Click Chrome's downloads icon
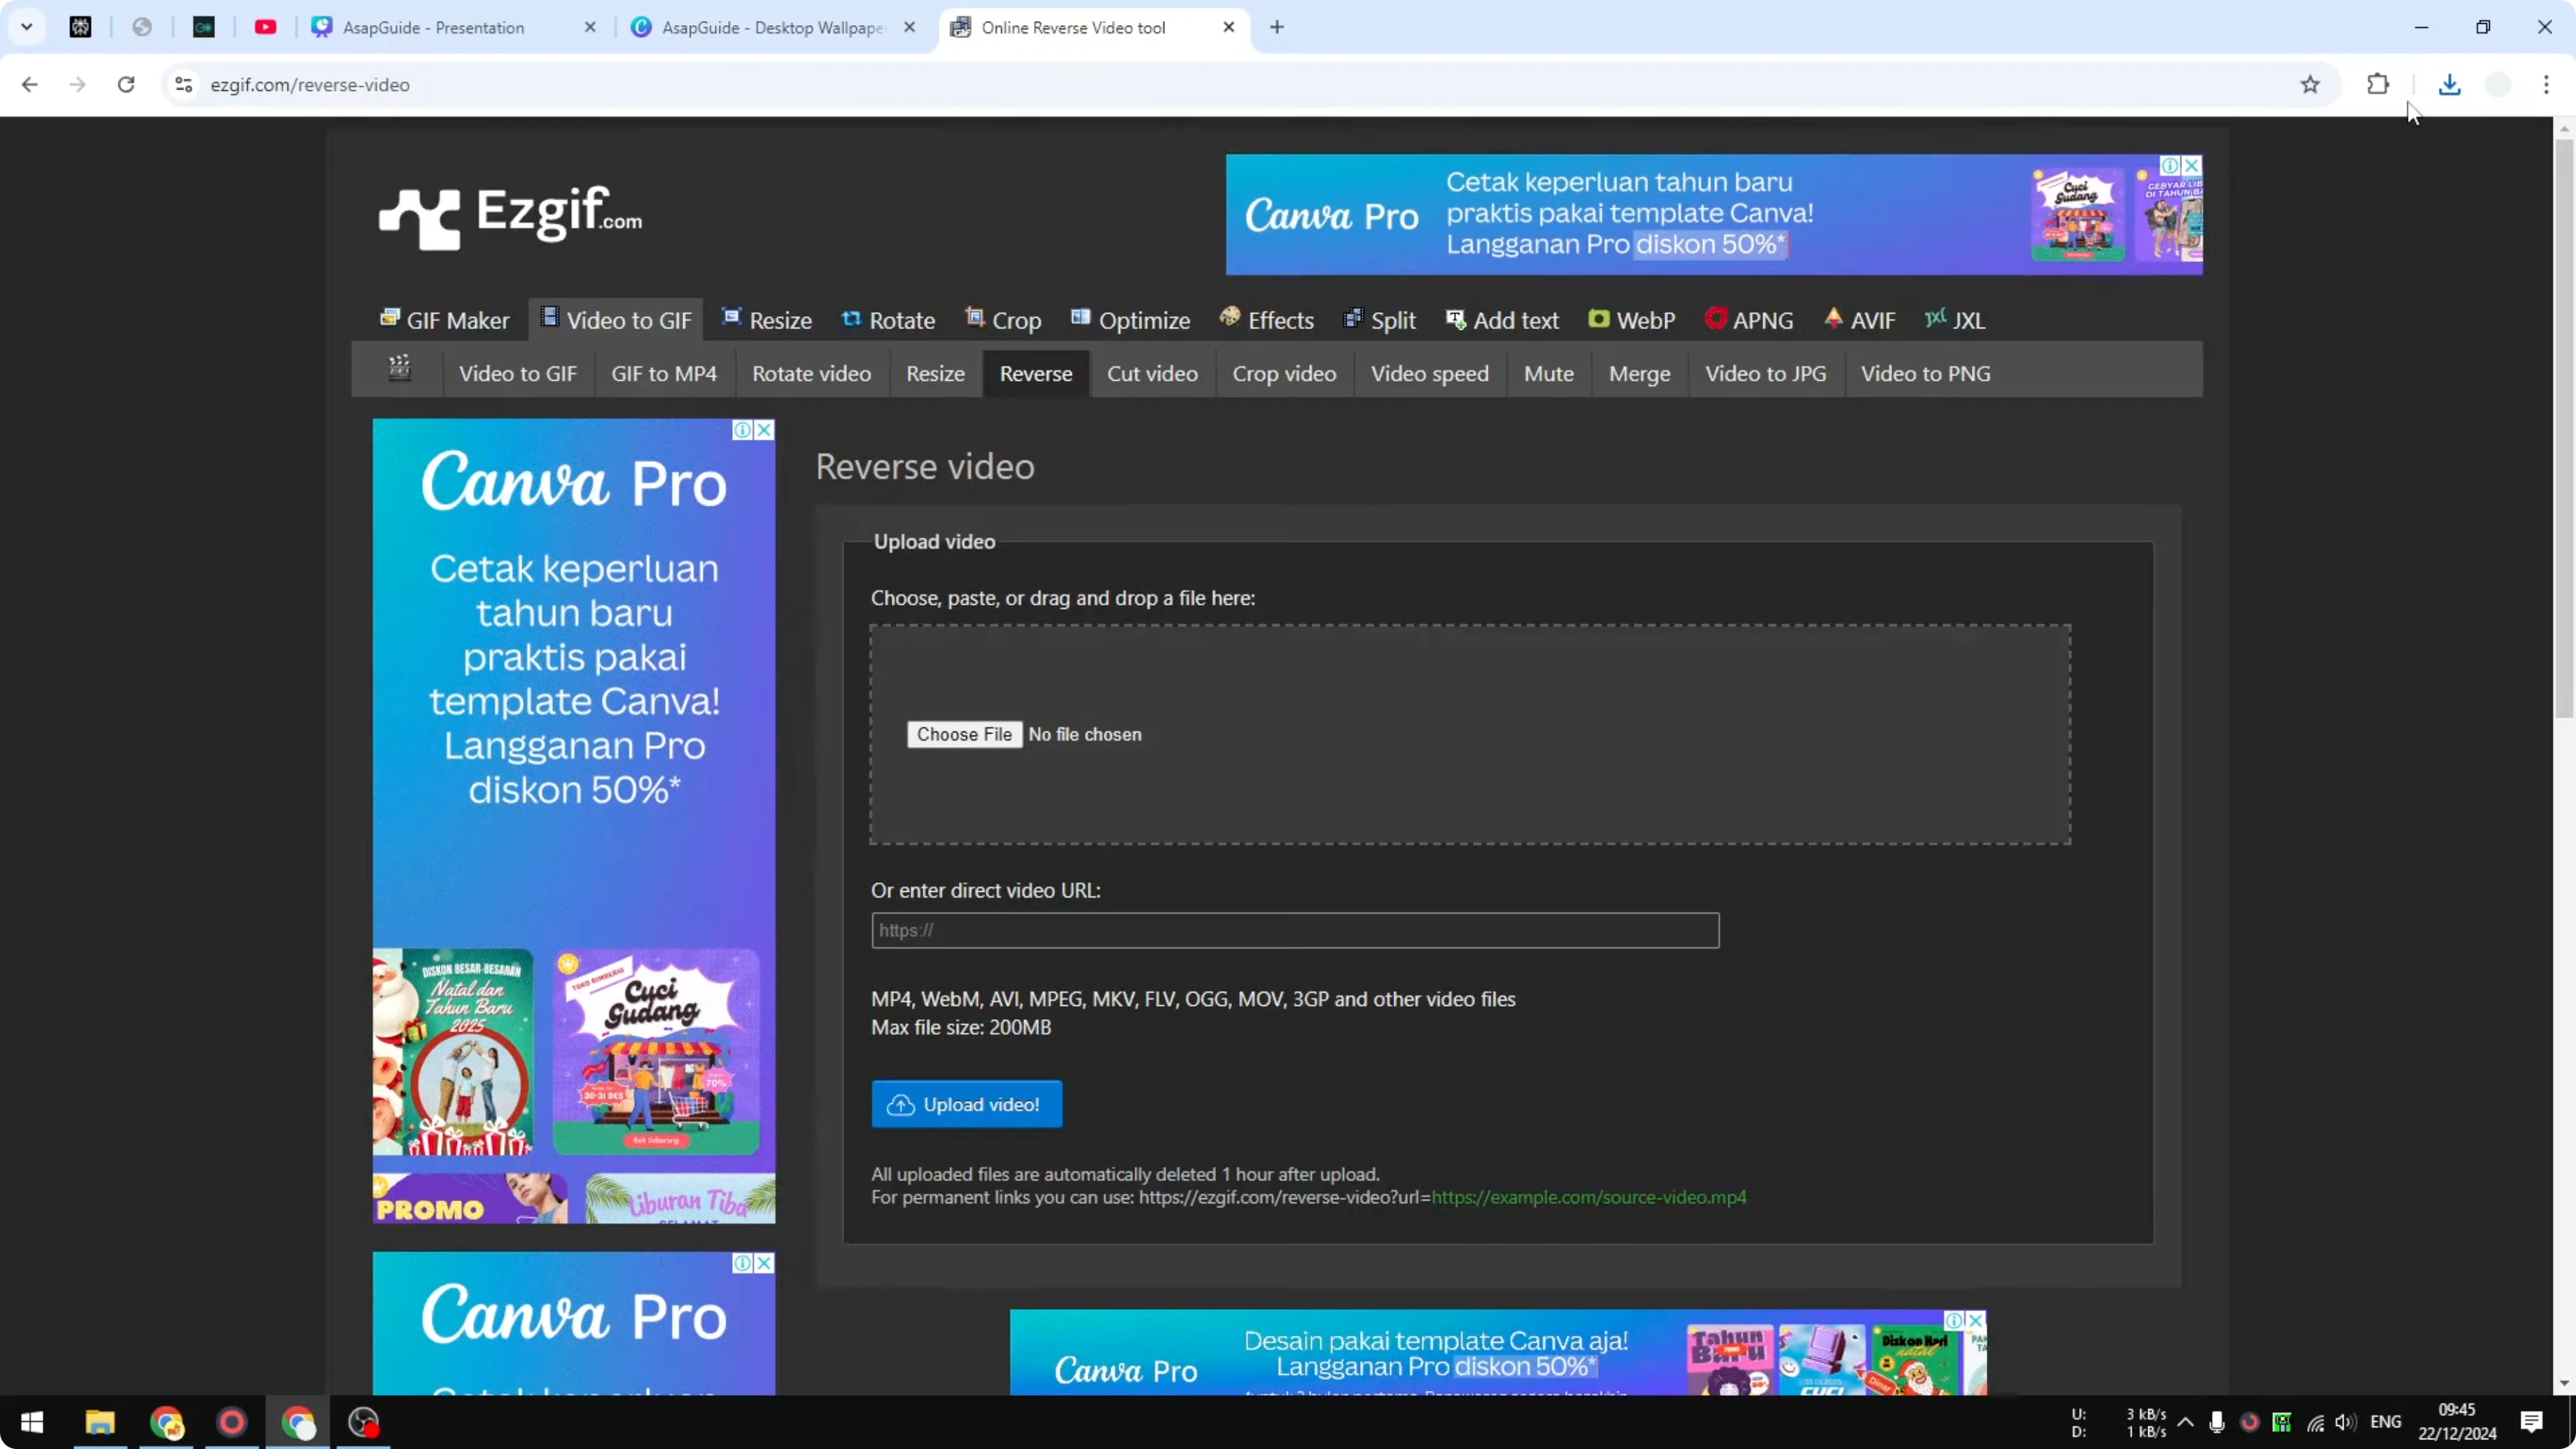Viewport: 2576px width, 1449px height. point(2449,84)
